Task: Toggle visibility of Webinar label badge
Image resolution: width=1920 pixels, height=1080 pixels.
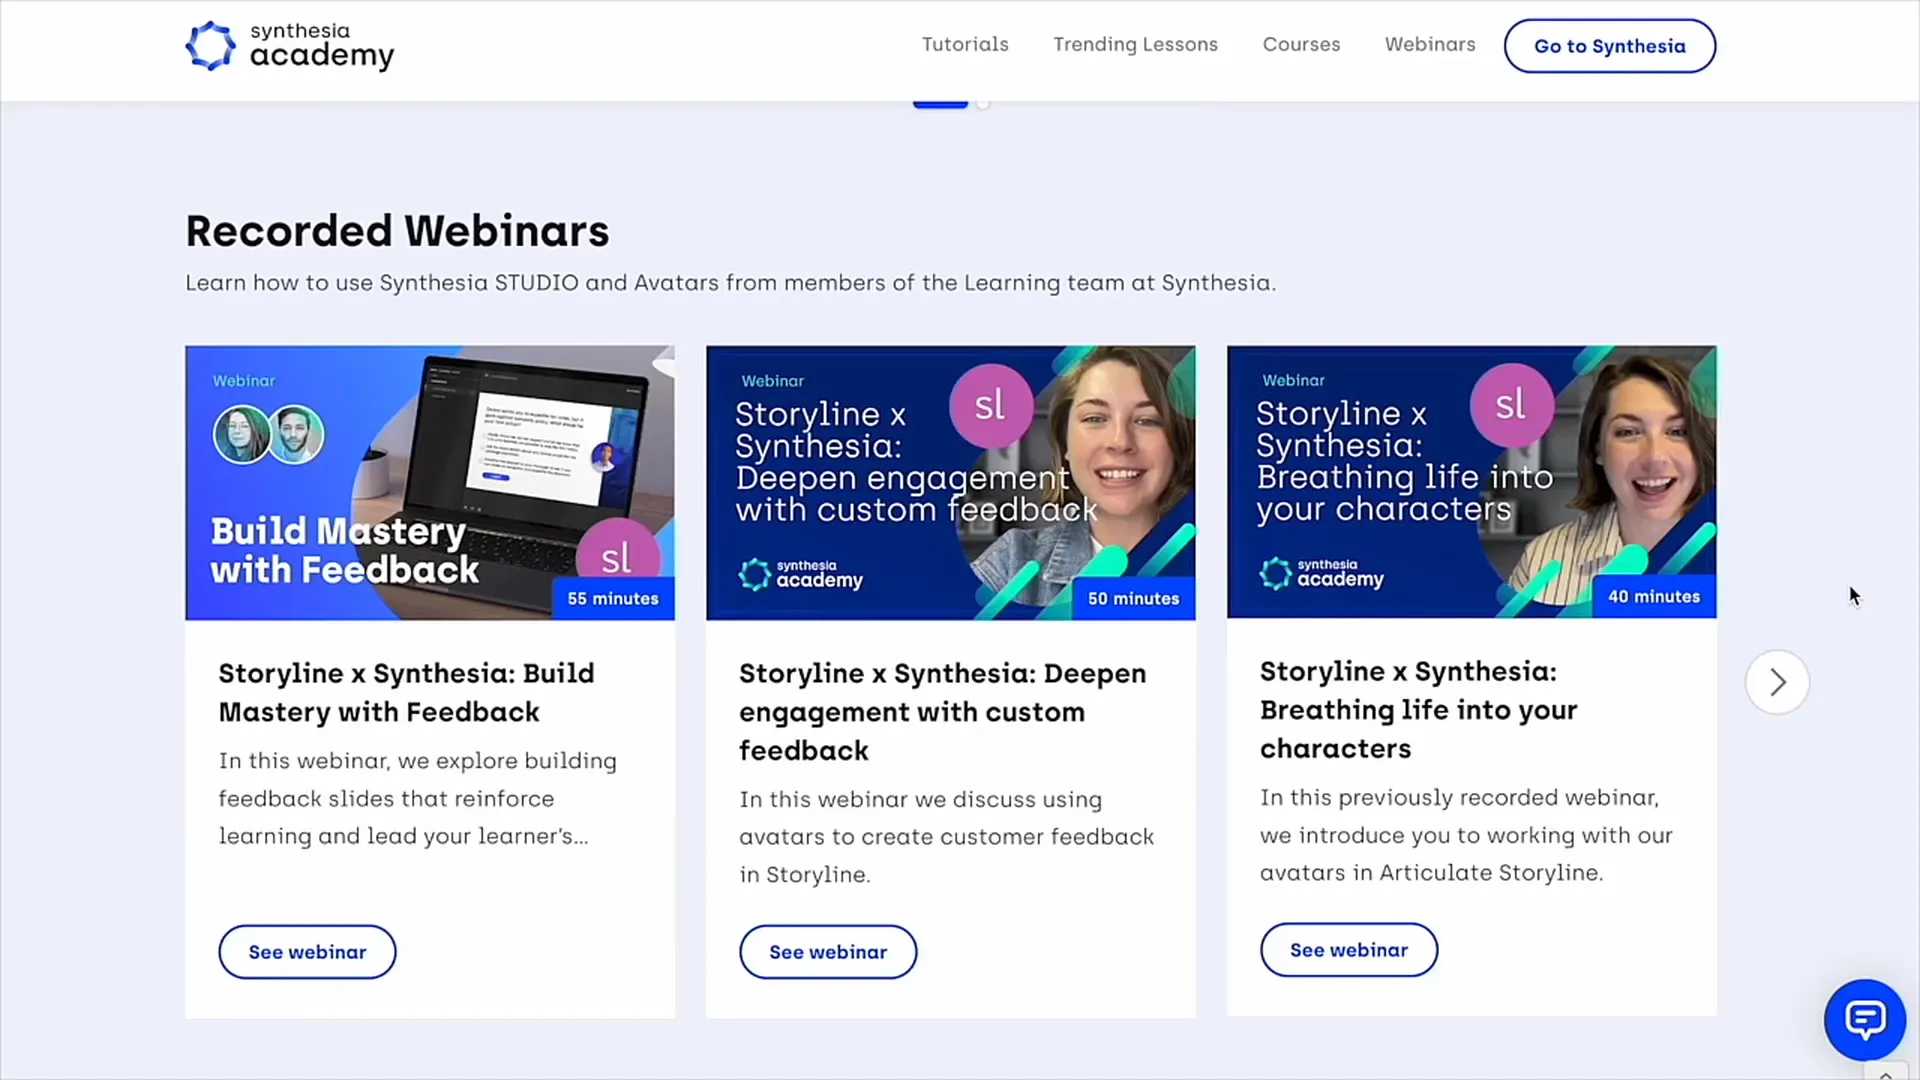Action: coord(243,381)
